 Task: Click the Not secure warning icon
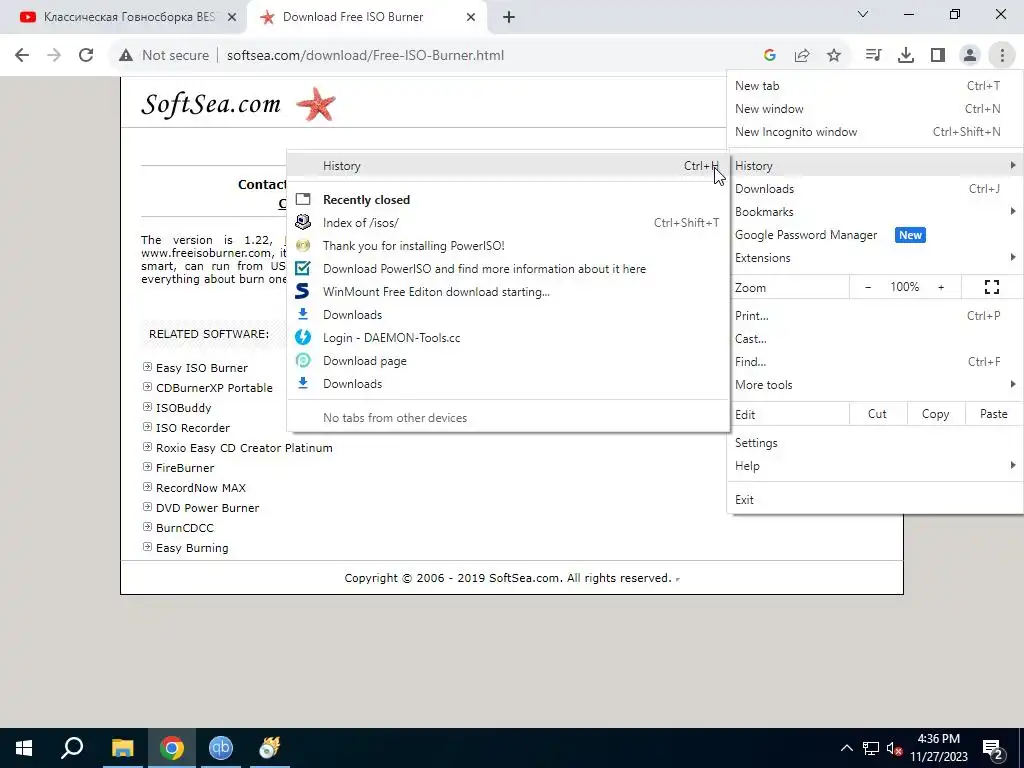coord(126,56)
